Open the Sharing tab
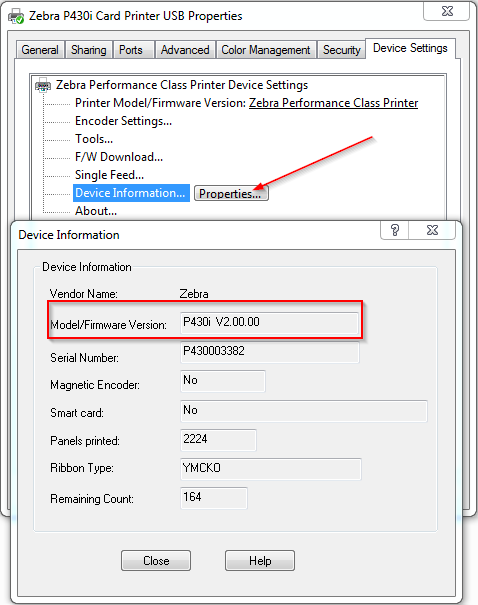The image size is (478, 605). tap(89, 50)
